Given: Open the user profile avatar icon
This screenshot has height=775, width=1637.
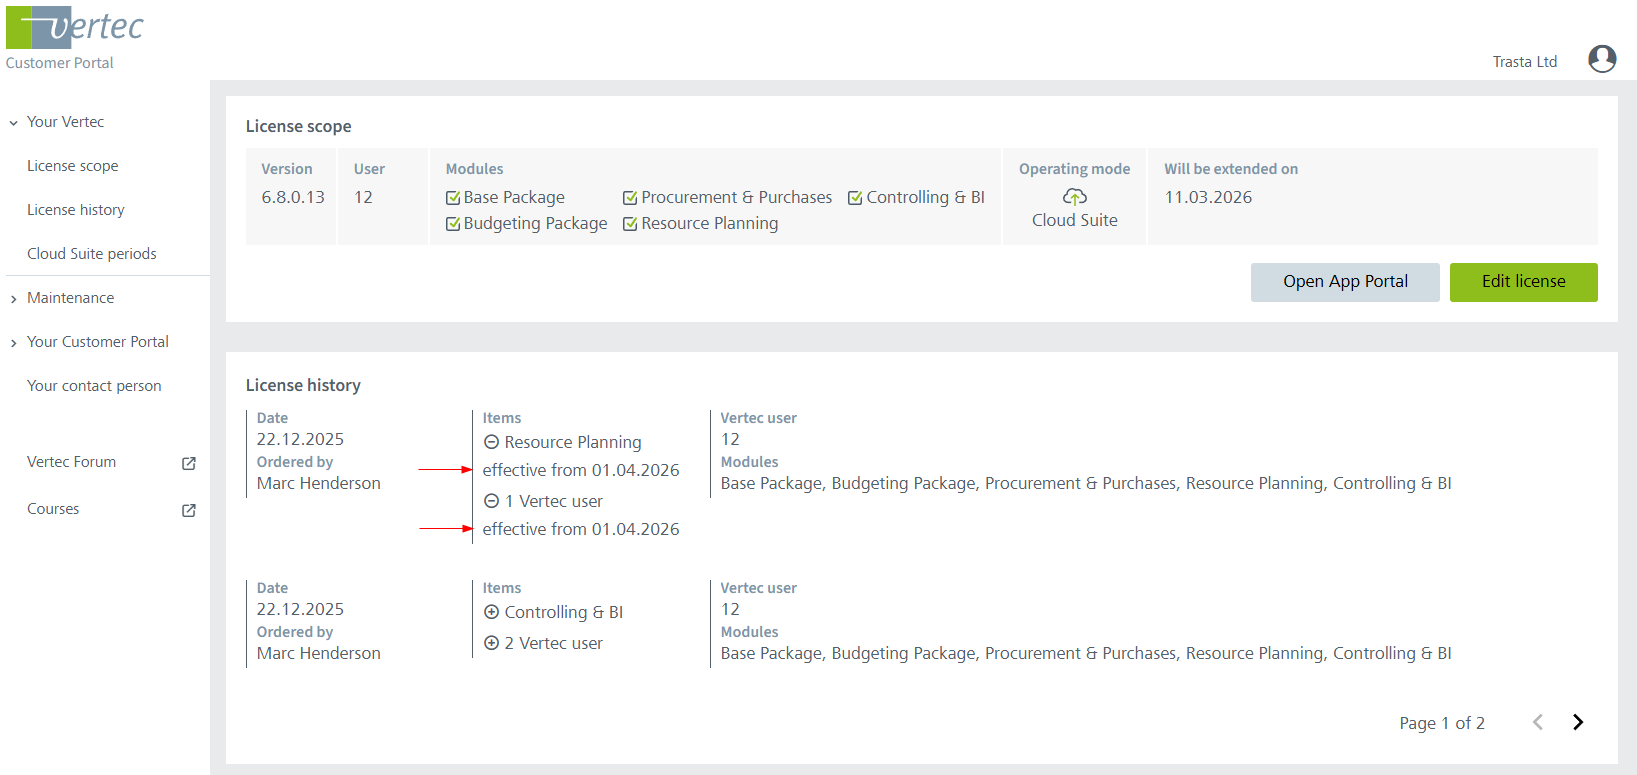Looking at the screenshot, I should [x=1601, y=60].
